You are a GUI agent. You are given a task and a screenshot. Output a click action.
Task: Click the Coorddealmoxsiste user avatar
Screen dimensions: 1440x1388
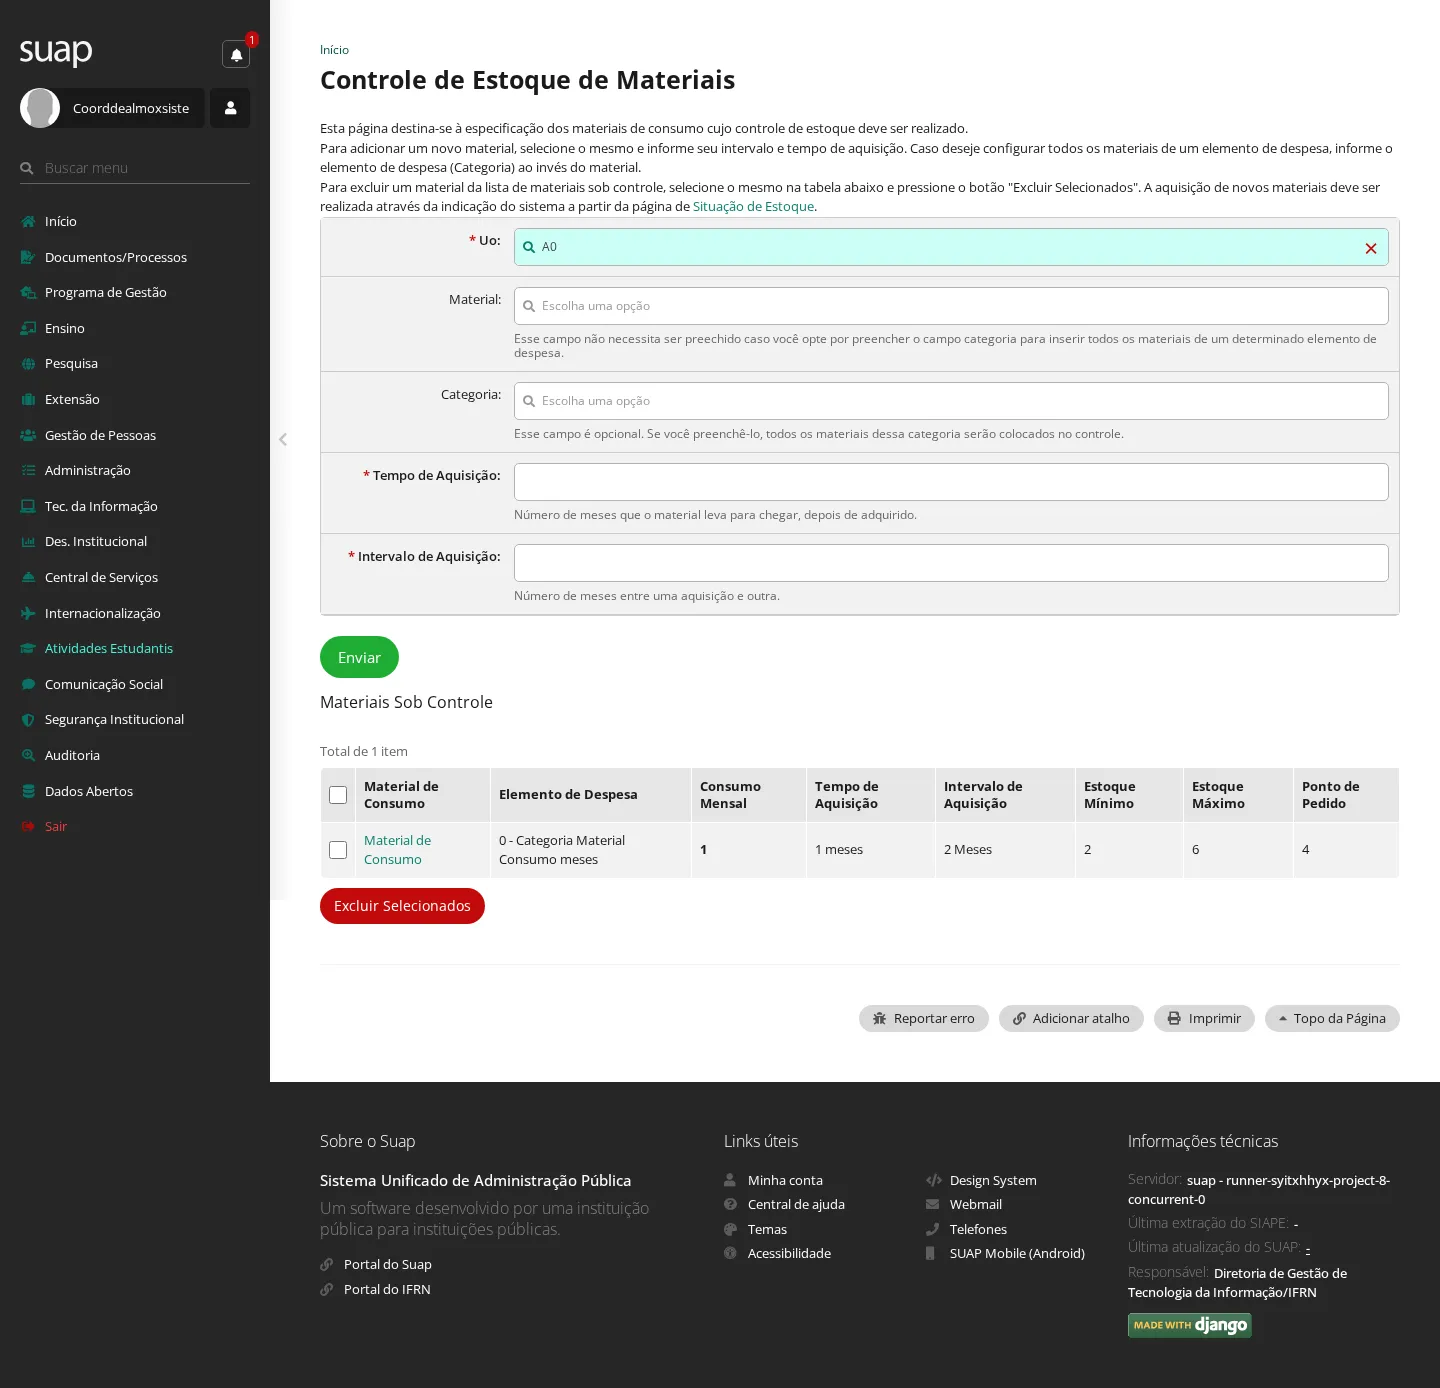[x=40, y=108]
